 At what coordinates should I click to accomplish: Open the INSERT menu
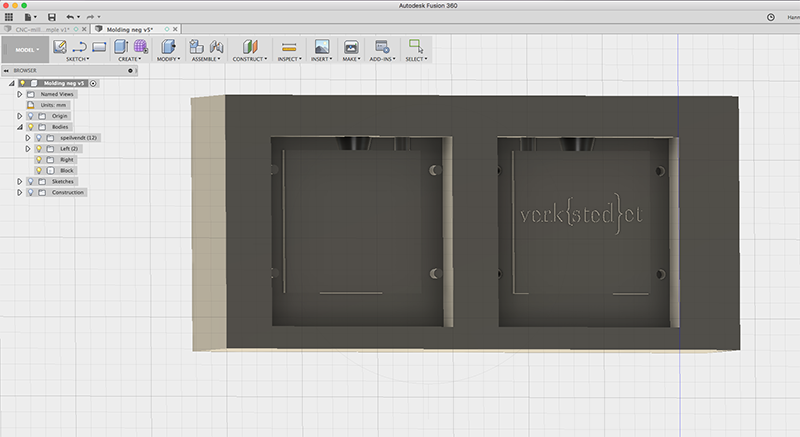[321, 59]
